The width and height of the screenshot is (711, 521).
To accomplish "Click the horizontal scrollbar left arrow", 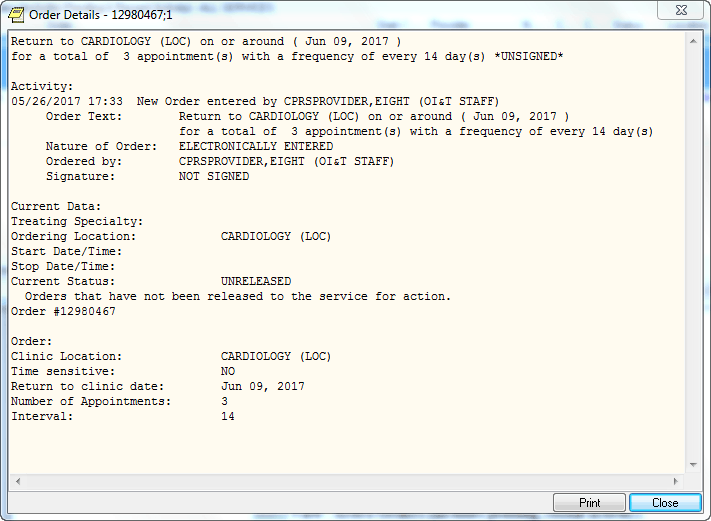I will pyautogui.click(x=15, y=481).
